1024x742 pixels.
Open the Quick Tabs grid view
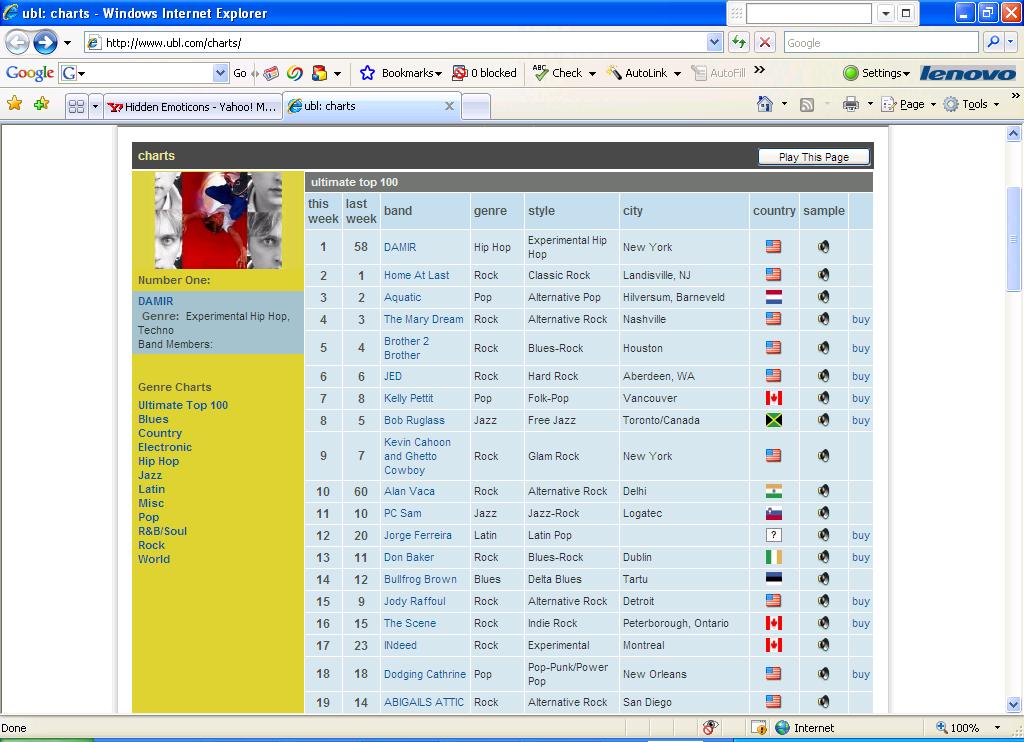click(76, 106)
